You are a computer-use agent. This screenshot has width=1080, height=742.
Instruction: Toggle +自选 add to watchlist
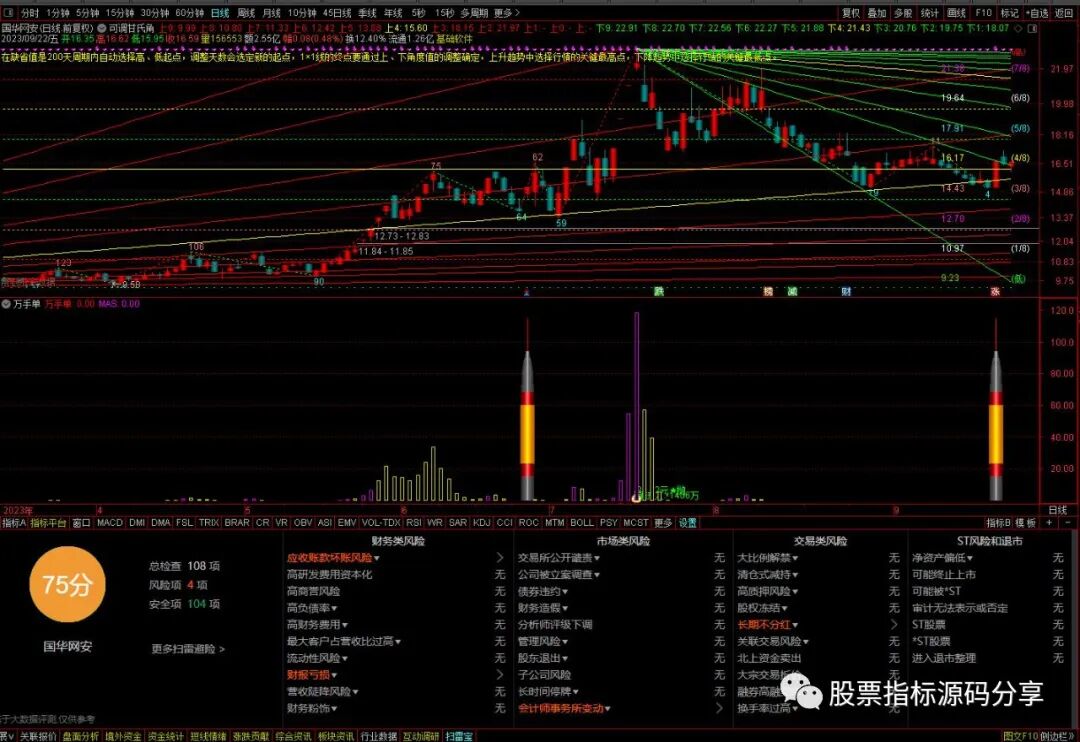[1037, 13]
